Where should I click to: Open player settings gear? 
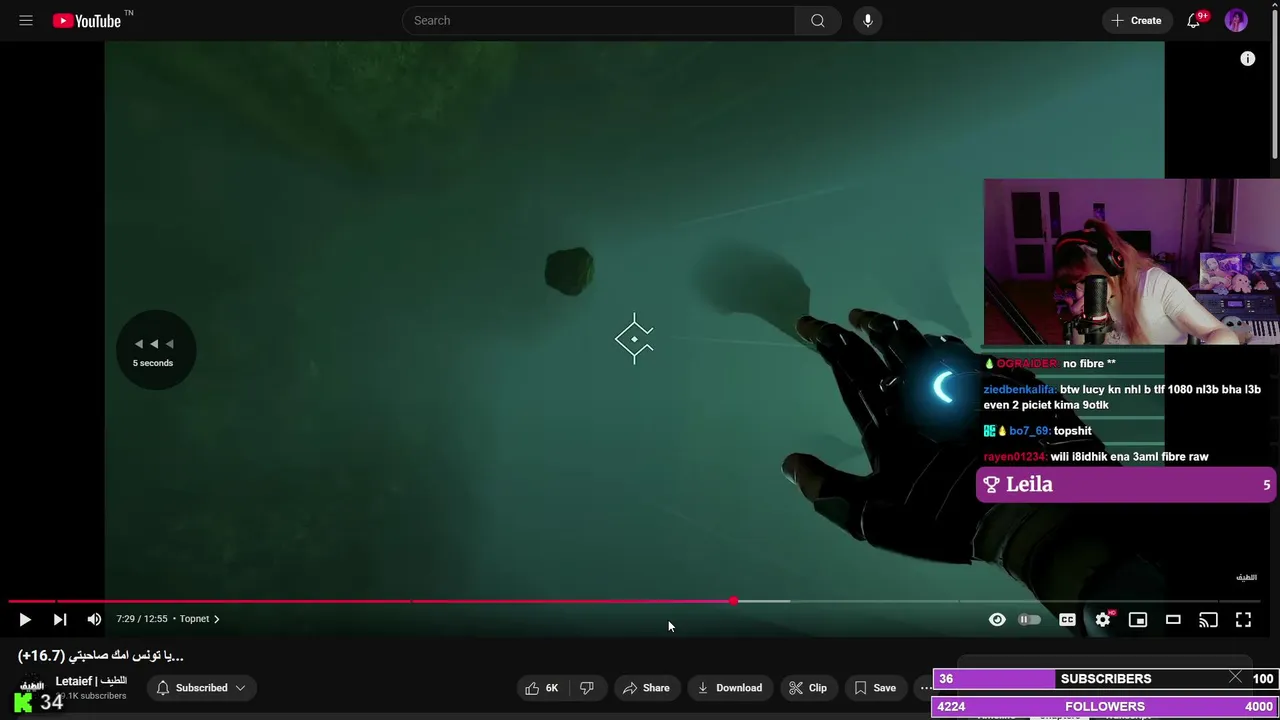[1103, 620]
